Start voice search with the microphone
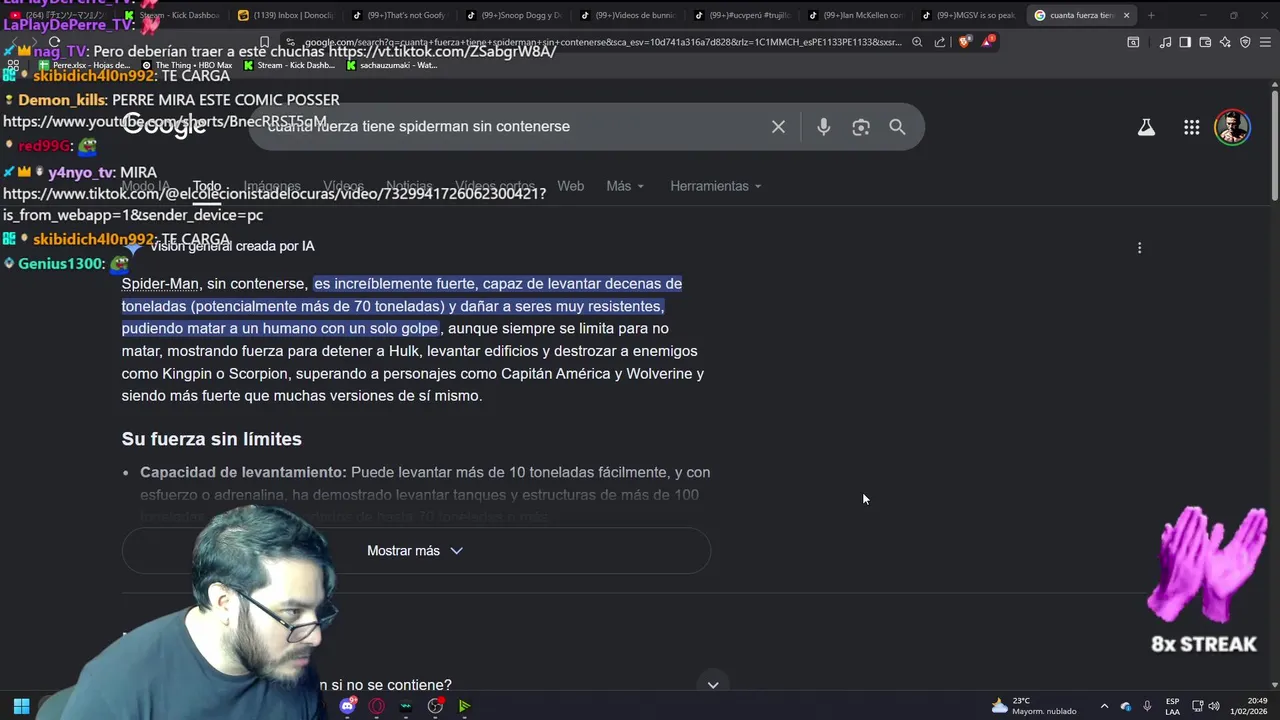Viewport: 1280px width, 720px height. click(x=823, y=127)
